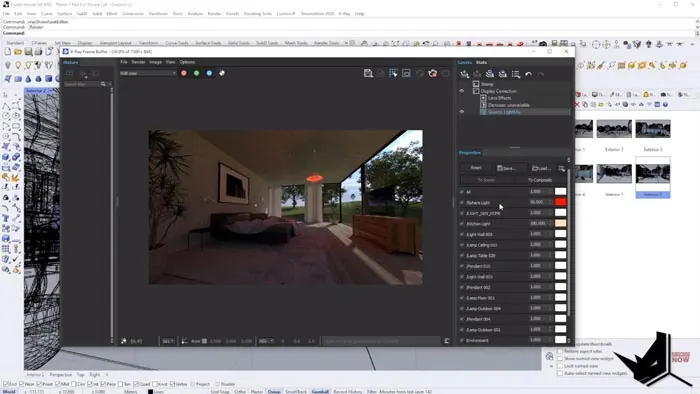
Task: Click the icon at VFB status bar right end
Action: pos(447,341)
